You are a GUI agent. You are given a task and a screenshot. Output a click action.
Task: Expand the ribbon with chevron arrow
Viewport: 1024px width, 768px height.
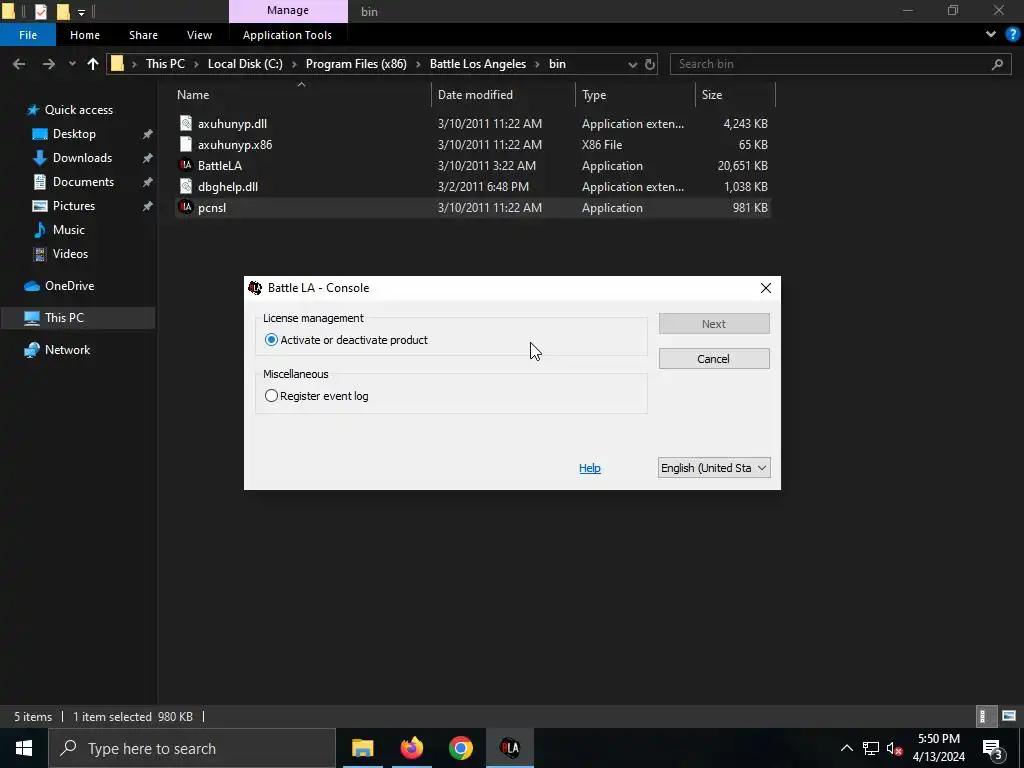click(x=991, y=35)
